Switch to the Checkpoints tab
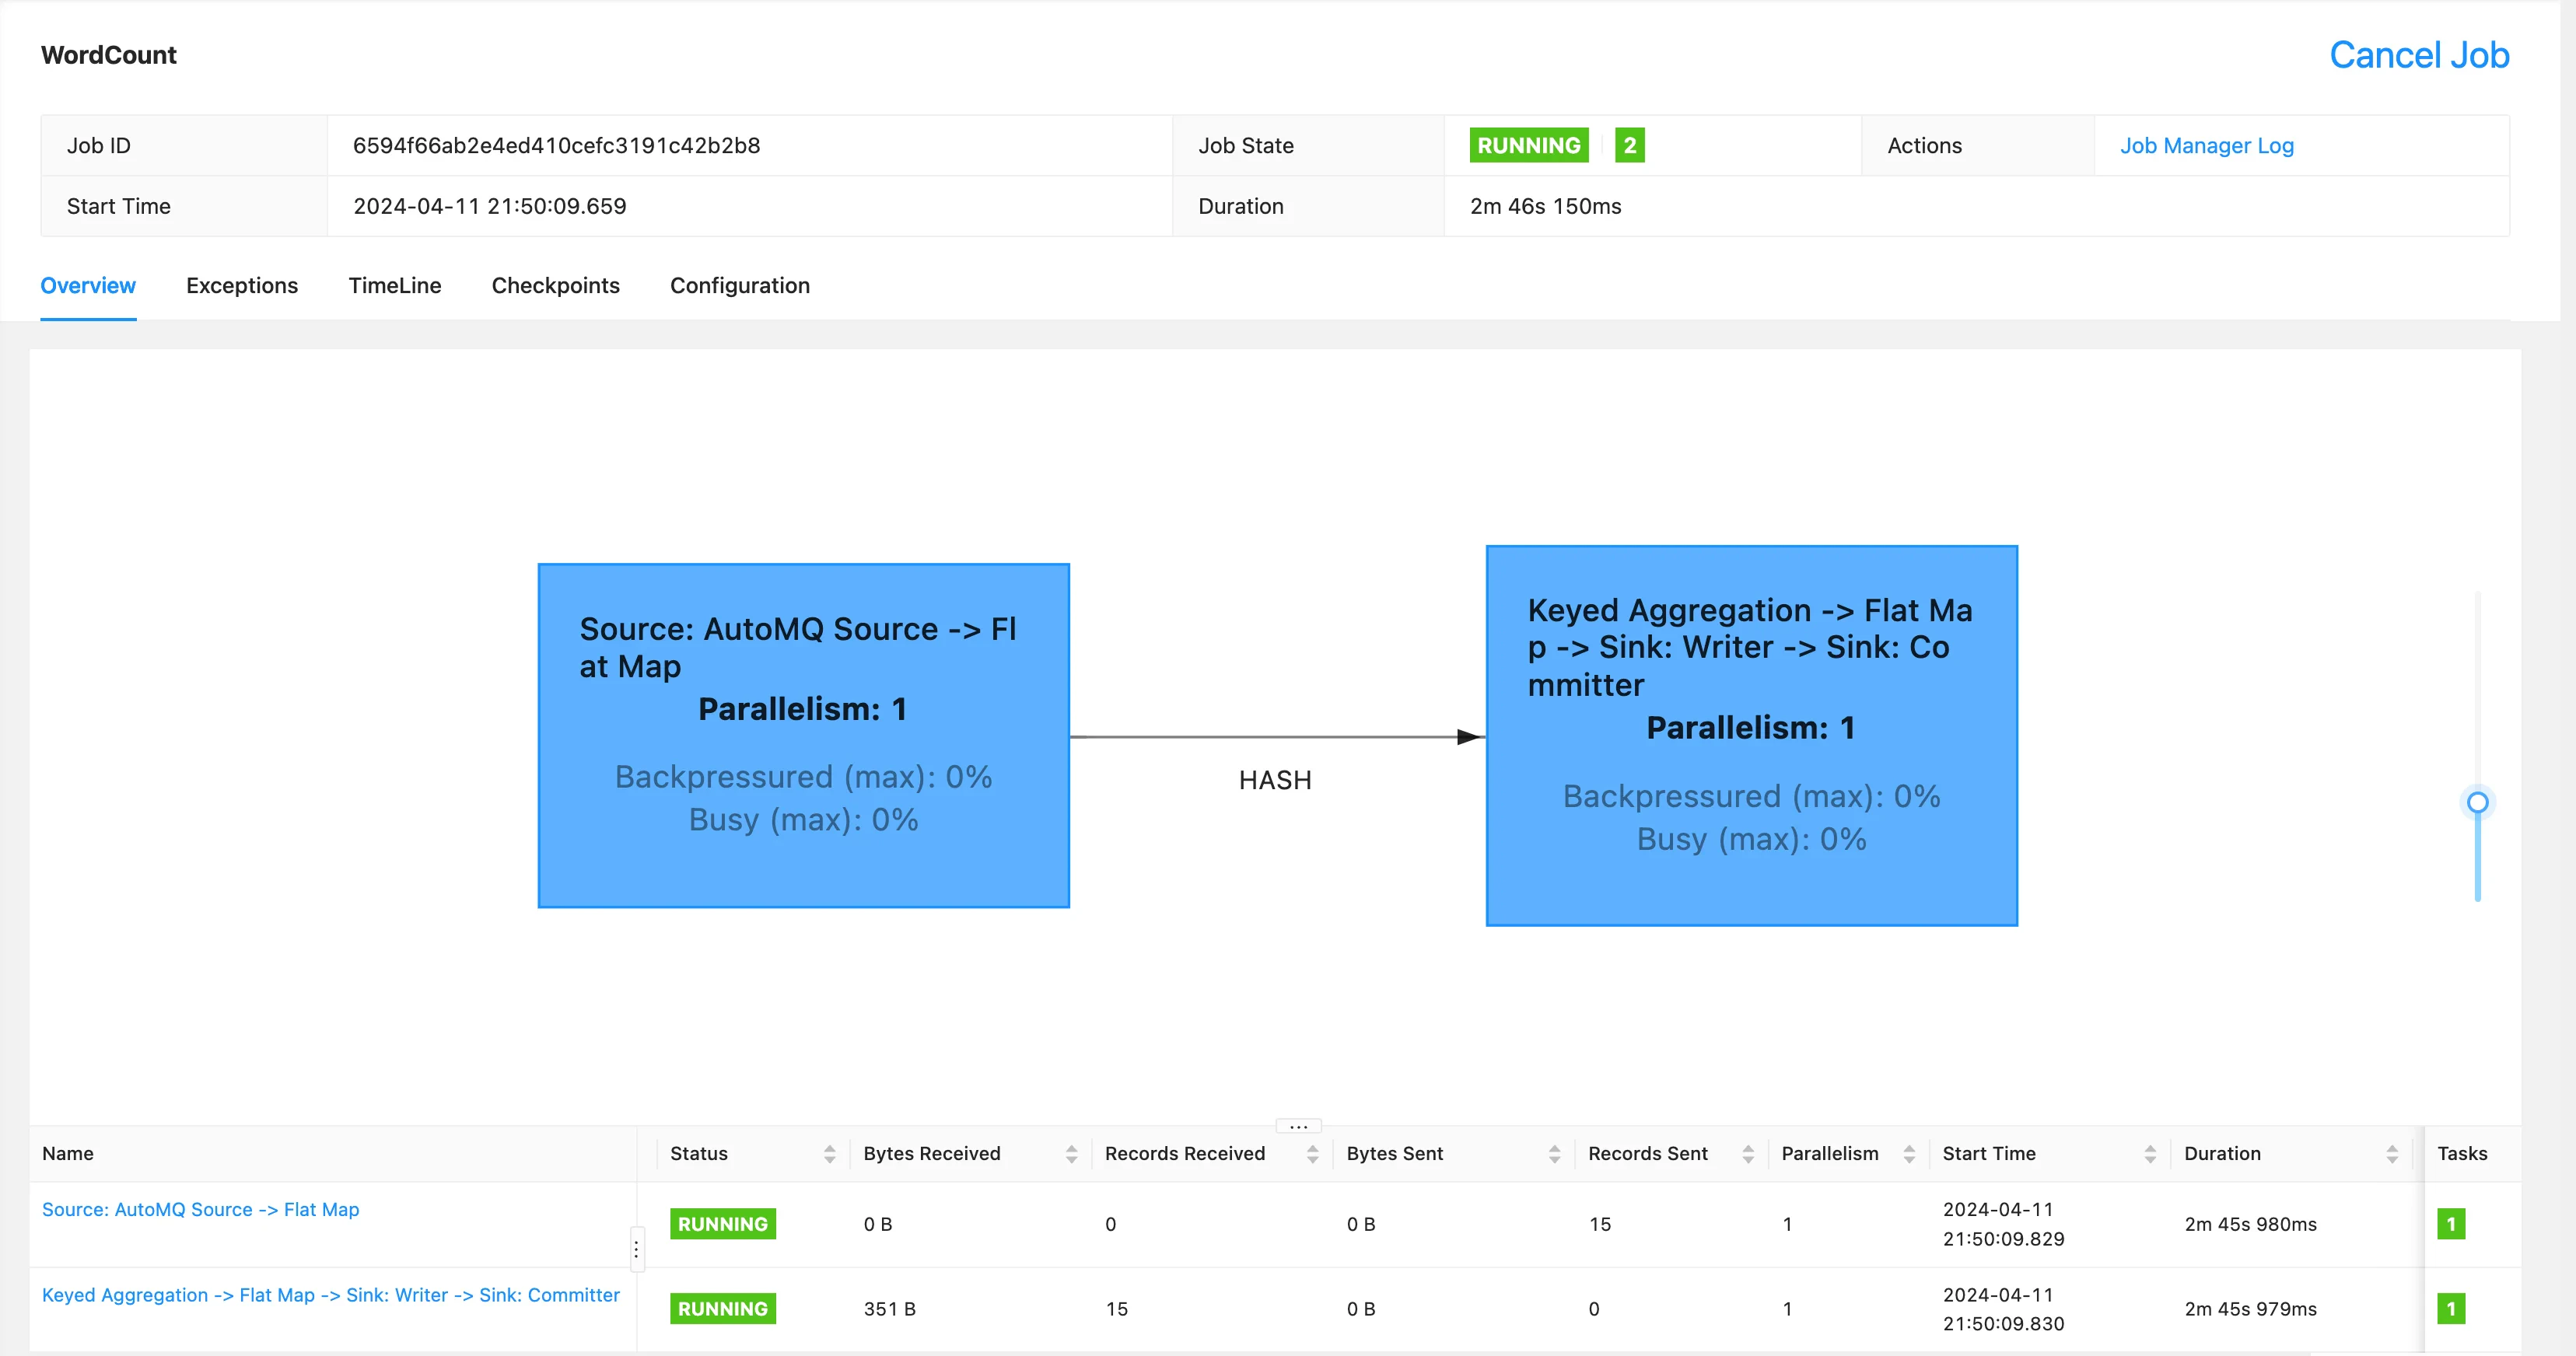 (555, 286)
